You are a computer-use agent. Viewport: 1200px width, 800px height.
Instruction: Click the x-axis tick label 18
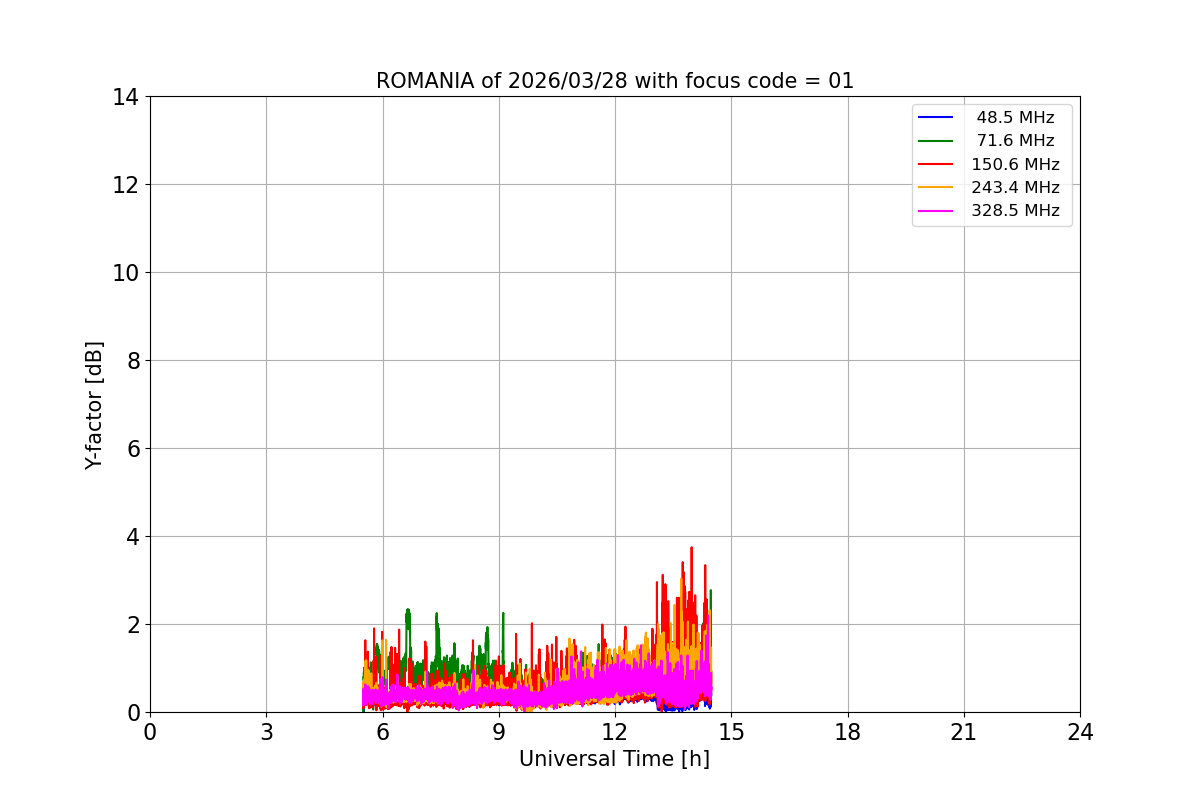coord(848,732)
